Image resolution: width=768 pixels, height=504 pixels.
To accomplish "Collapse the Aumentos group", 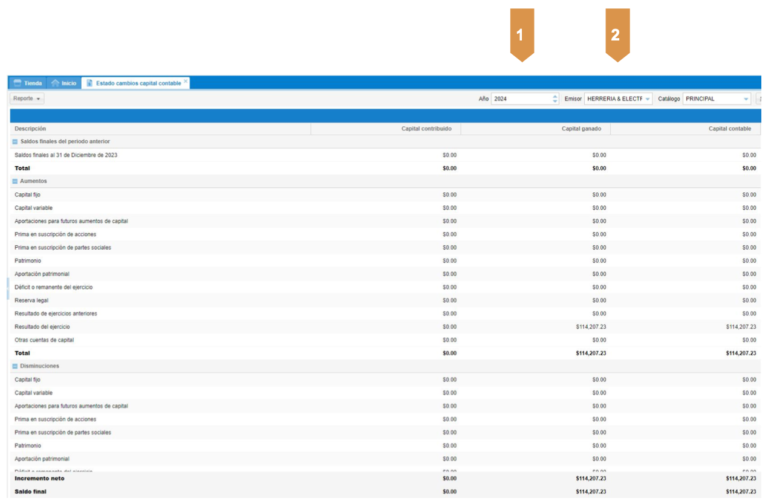I will 15,181.
